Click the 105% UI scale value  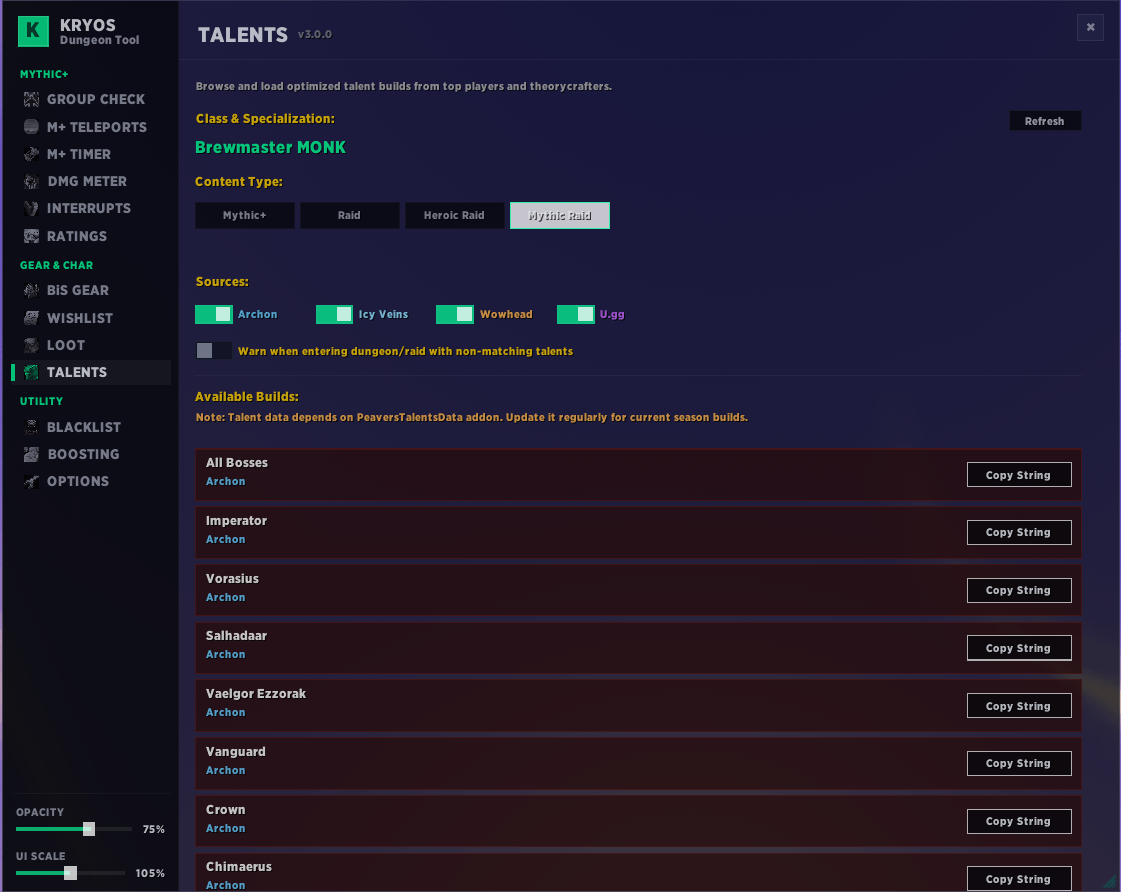150,873
